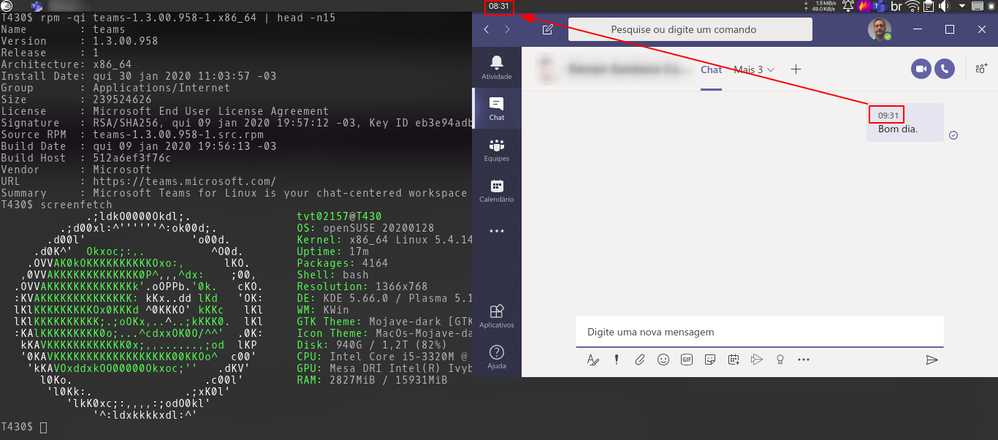The width and height of the screenshot is (998, 440).
Task: Click the Shell: bash line in terminal
Action: (x=332, y=275)
